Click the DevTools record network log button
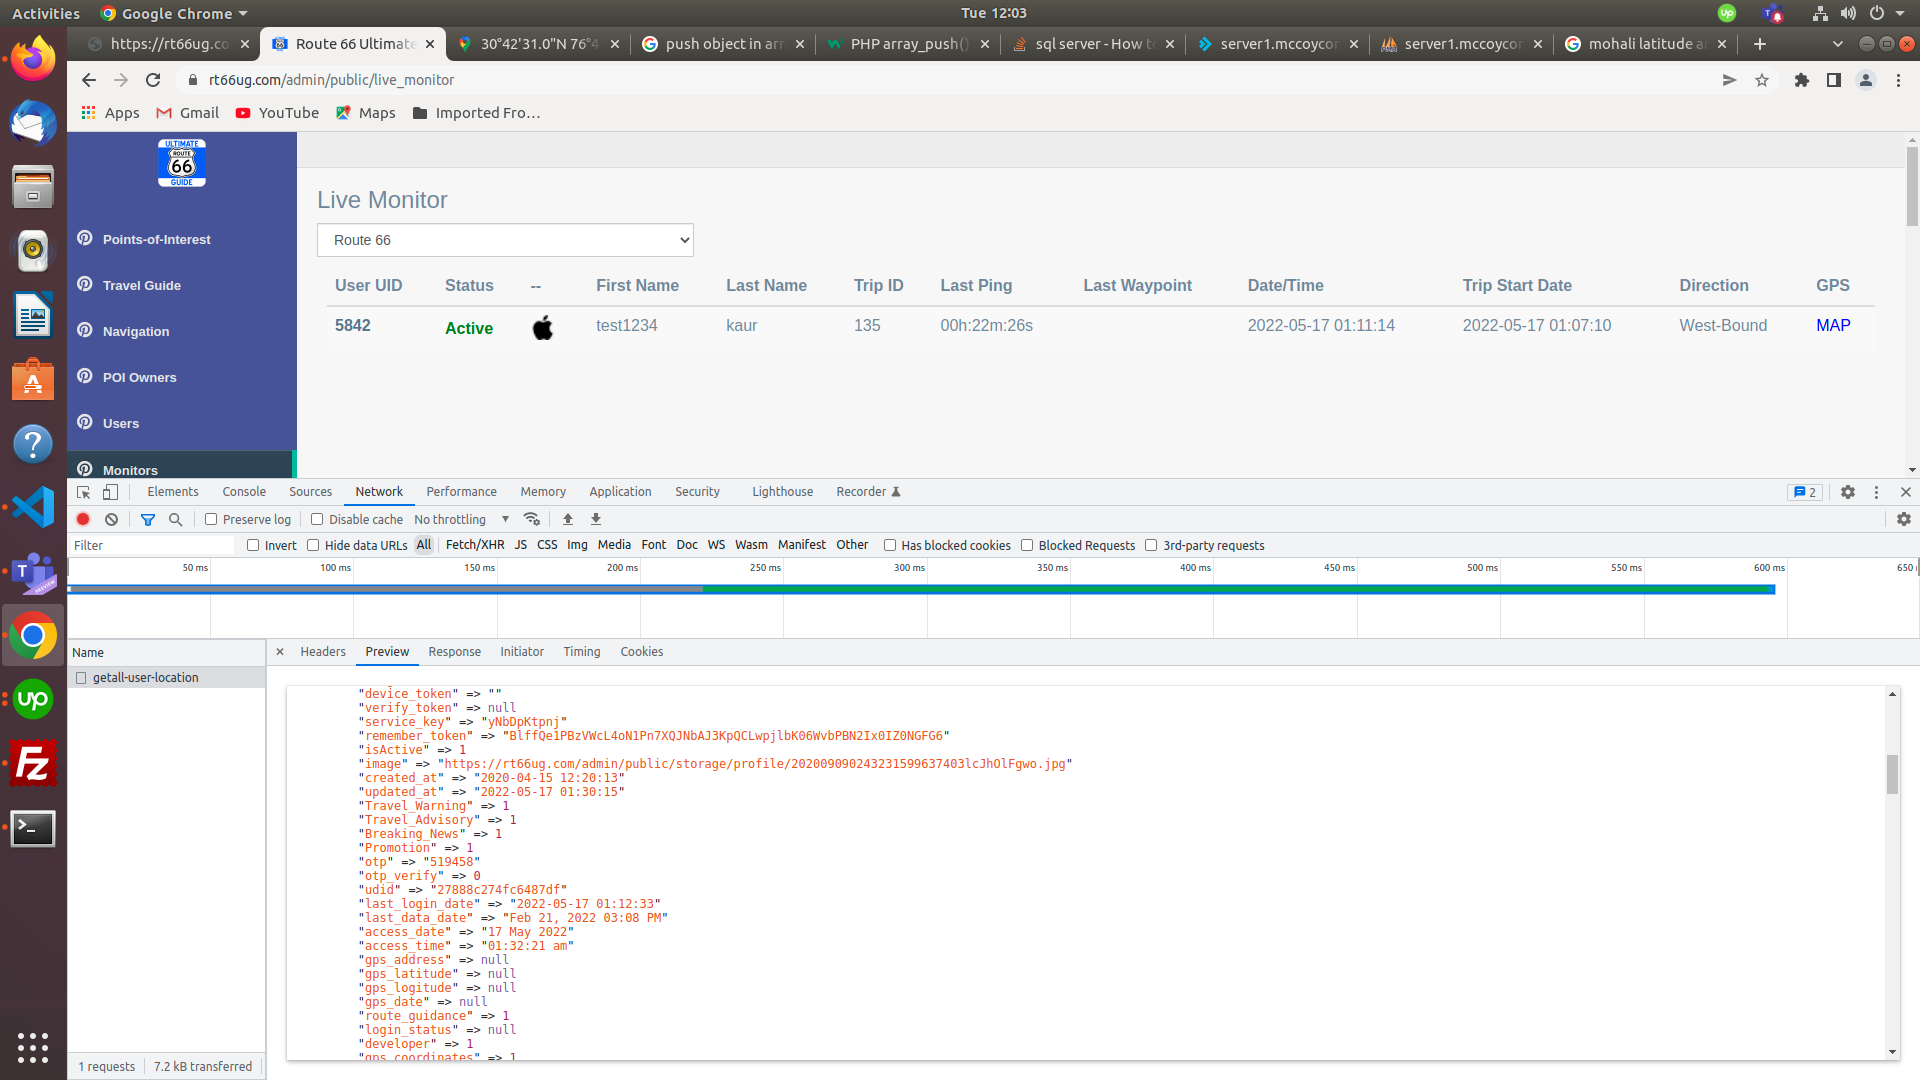Screen dimensions: 1920x1080 (83, 519)
